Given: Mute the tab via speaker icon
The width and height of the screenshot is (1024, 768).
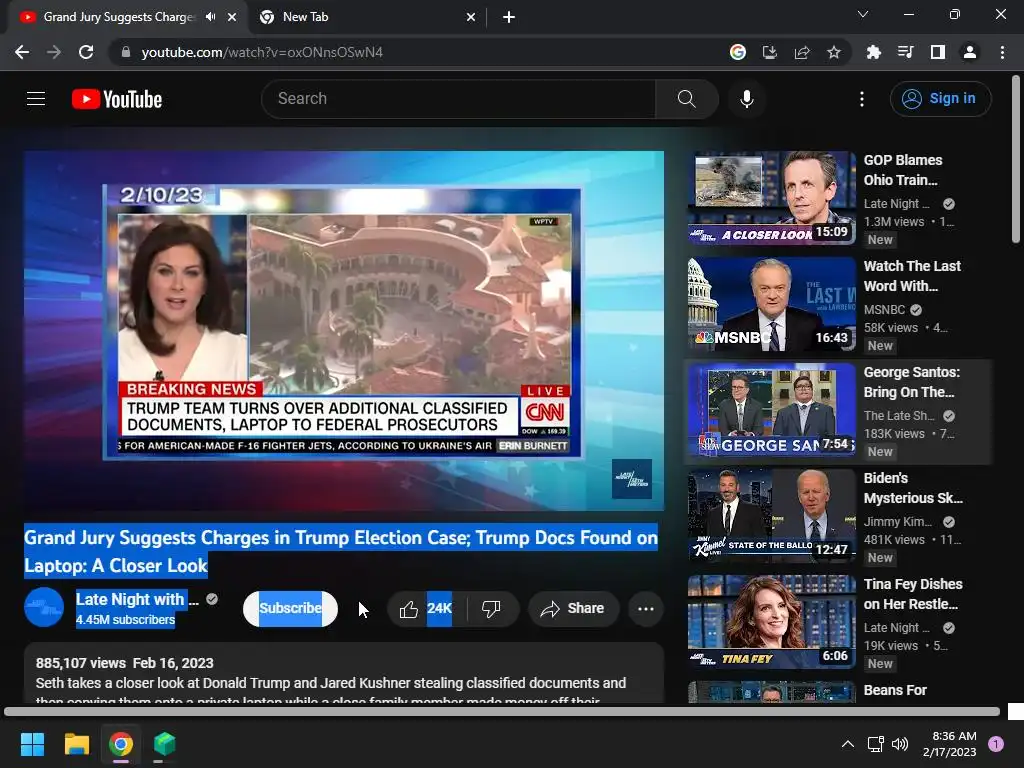Looking at the screenshot, I should point(210,17).
